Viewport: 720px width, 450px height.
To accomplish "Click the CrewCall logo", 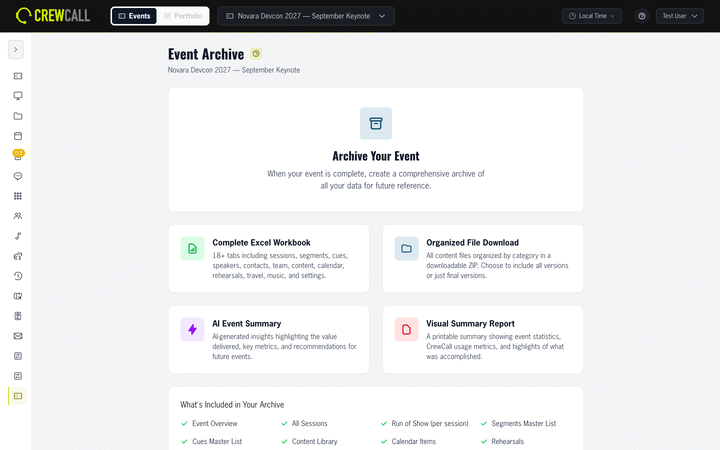I will (x=53, y=16).
